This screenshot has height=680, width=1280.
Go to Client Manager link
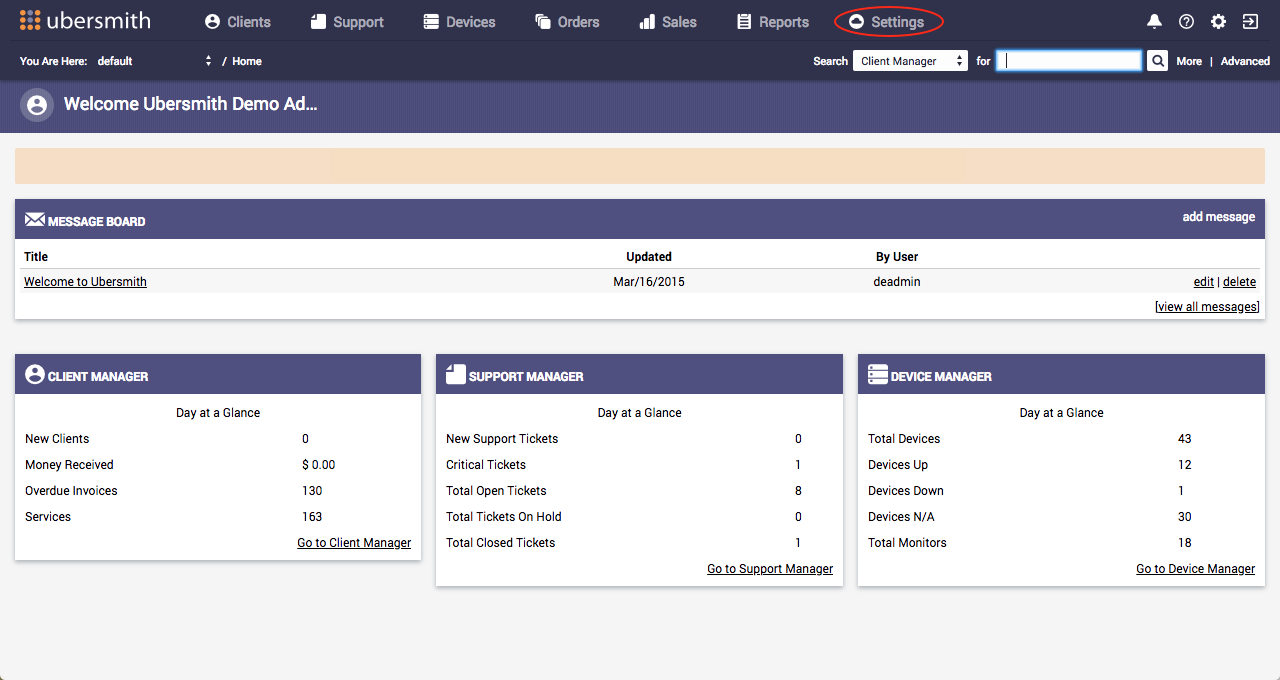click(354, 543)
